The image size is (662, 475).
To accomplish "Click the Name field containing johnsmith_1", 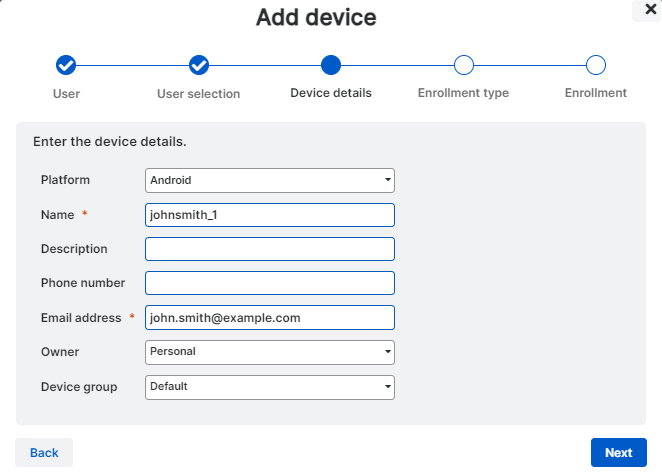I will click(x=270, y=215).
